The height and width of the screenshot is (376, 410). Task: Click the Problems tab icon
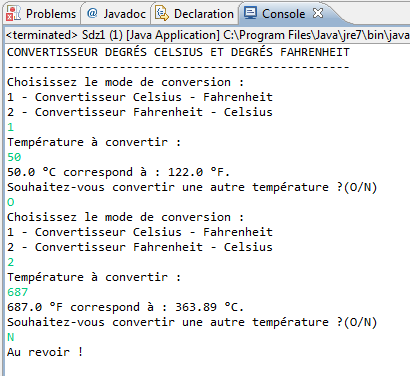click(14, 14)
